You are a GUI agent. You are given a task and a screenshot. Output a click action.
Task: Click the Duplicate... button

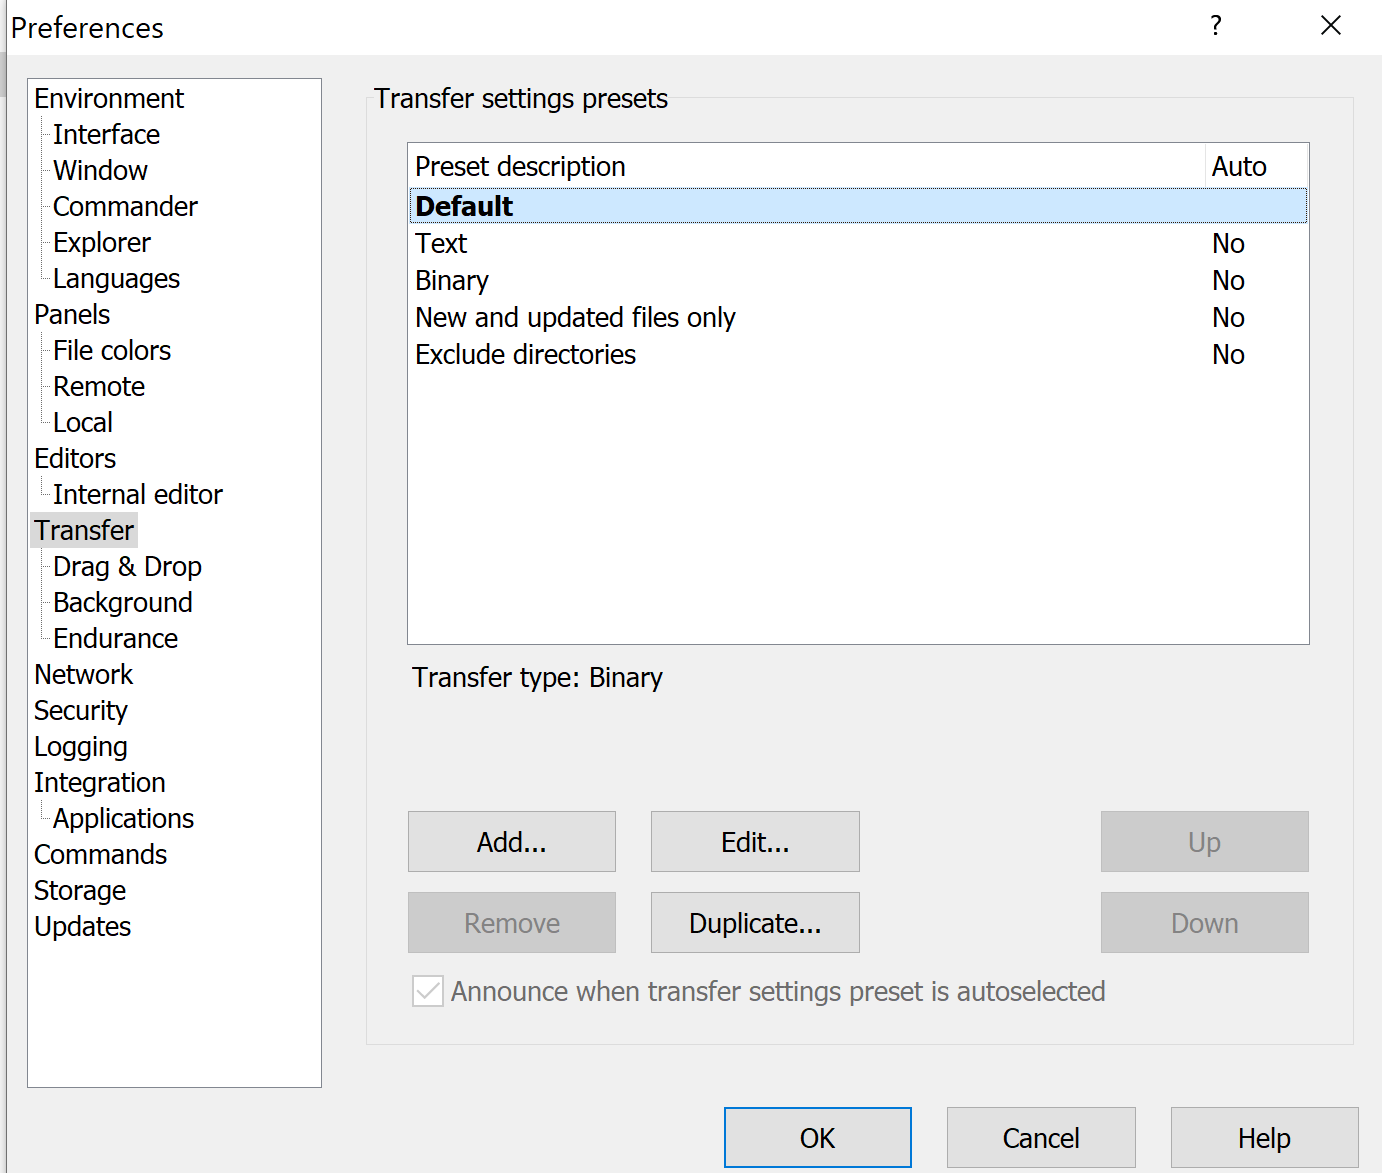click(x=755, y=923)
